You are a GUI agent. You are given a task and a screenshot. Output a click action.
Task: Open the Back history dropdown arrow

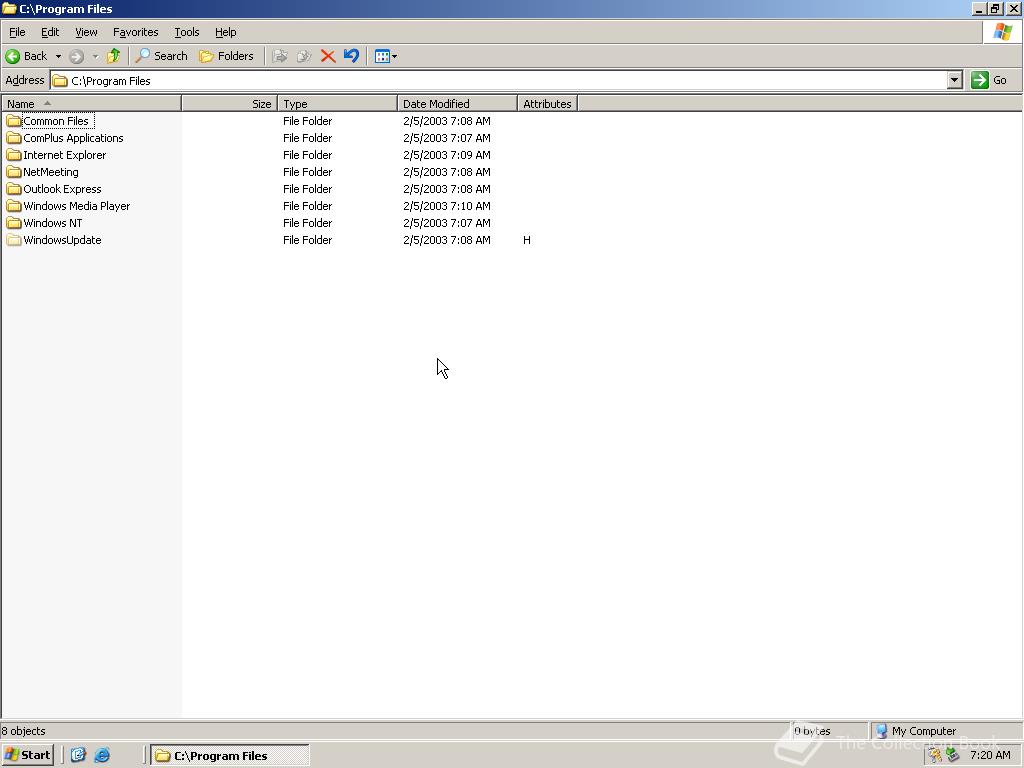click(x=58, y=56)
